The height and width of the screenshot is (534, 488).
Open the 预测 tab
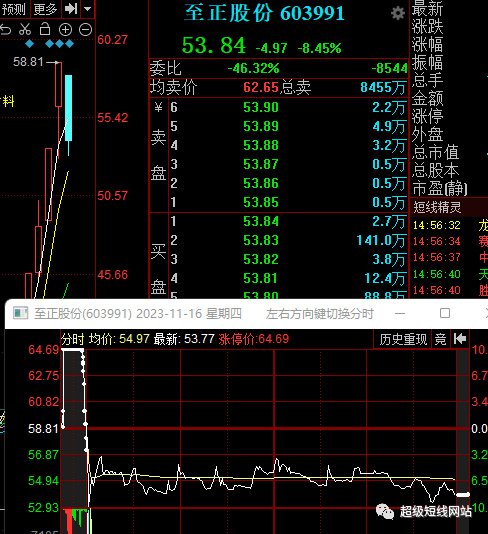pos(14,9)
